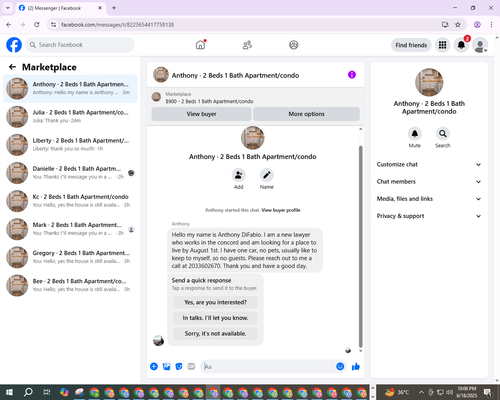Choose a GIF in composer
Image resolution: width=500 pixels, height=400 pixels.
191,367
